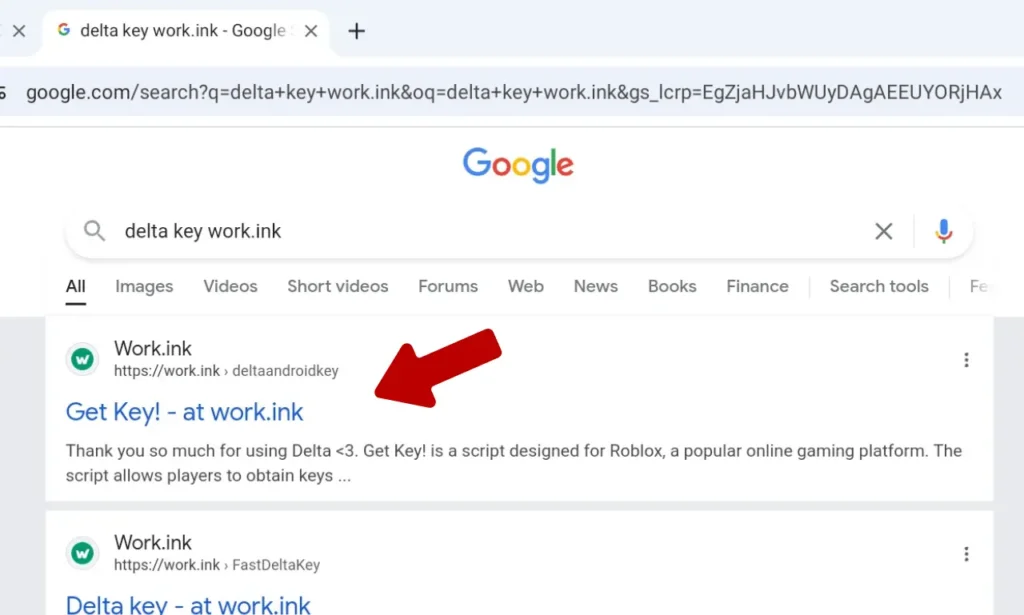Close the delta key work.ink tab
The width and height of the screenshot is (1024, 615).
(311, 31)
